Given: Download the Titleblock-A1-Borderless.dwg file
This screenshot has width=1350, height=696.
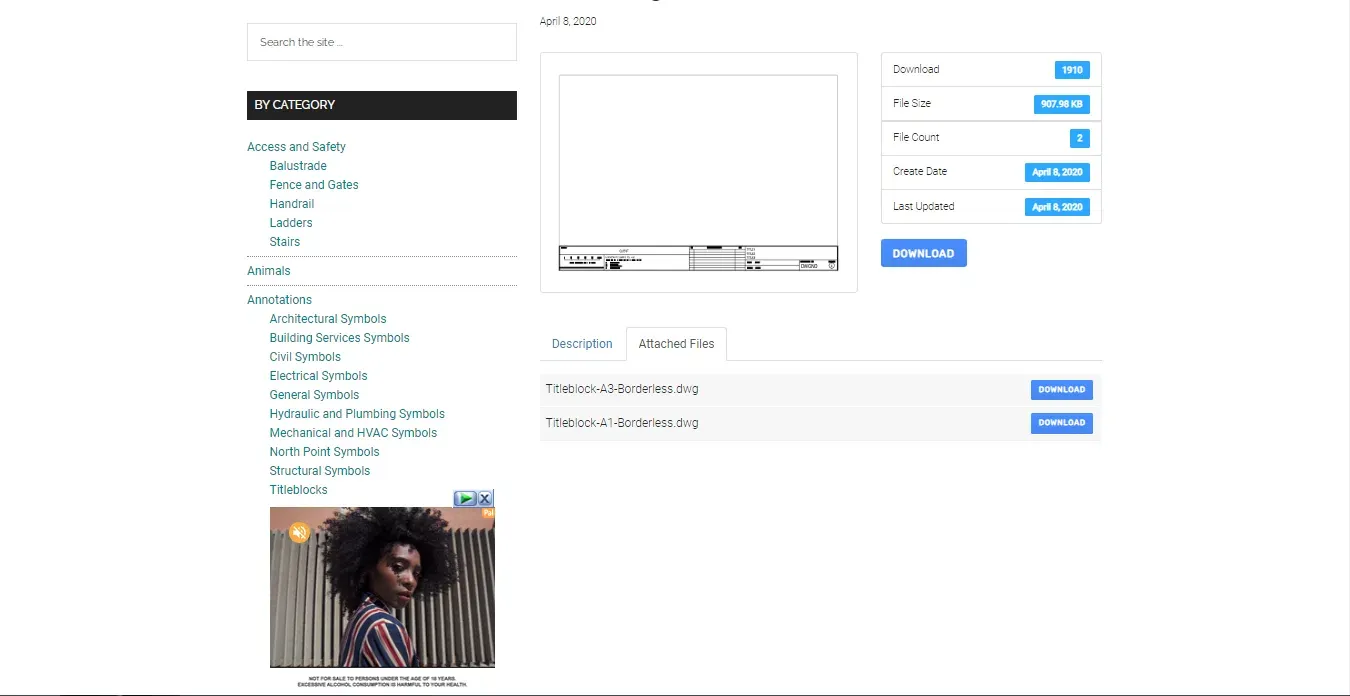Looking at the screenshot, I should point(1061,423).
